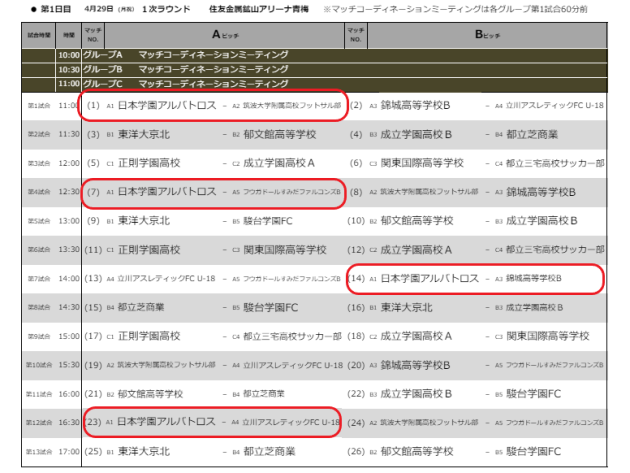Click the 第1日目 heading text

coord(42,9)
